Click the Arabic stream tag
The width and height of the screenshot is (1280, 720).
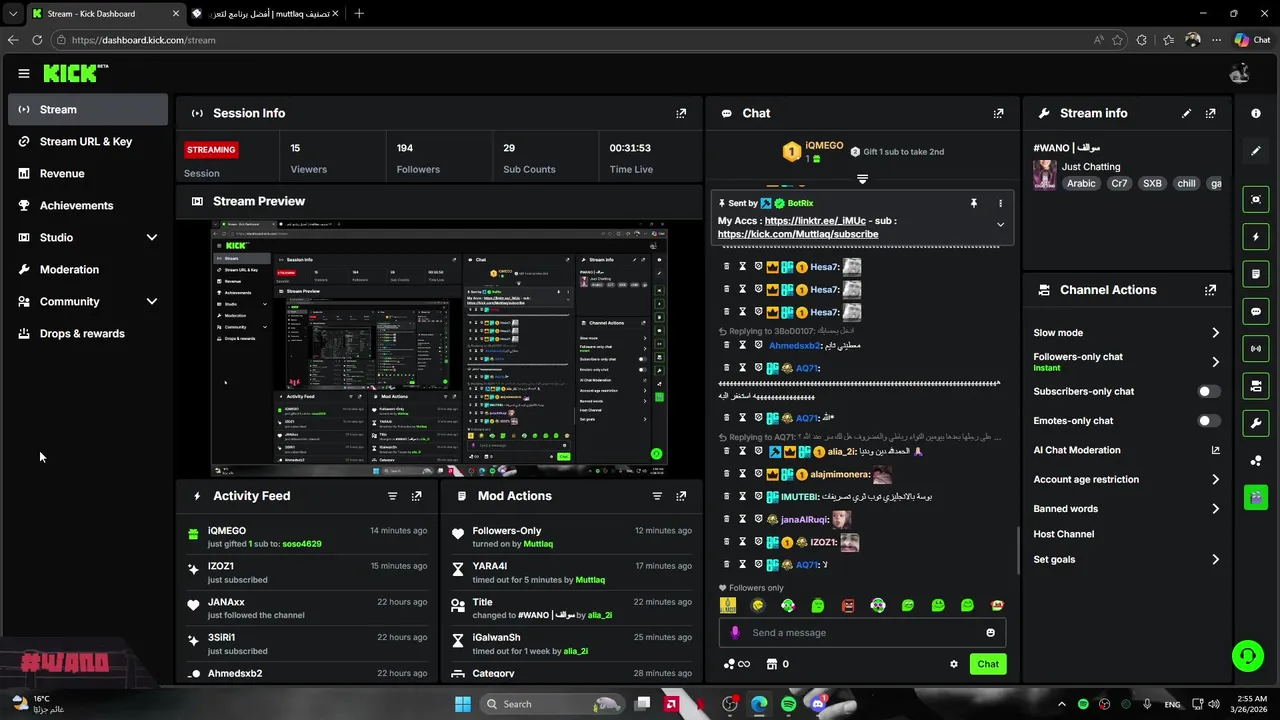coord(1081,184)
